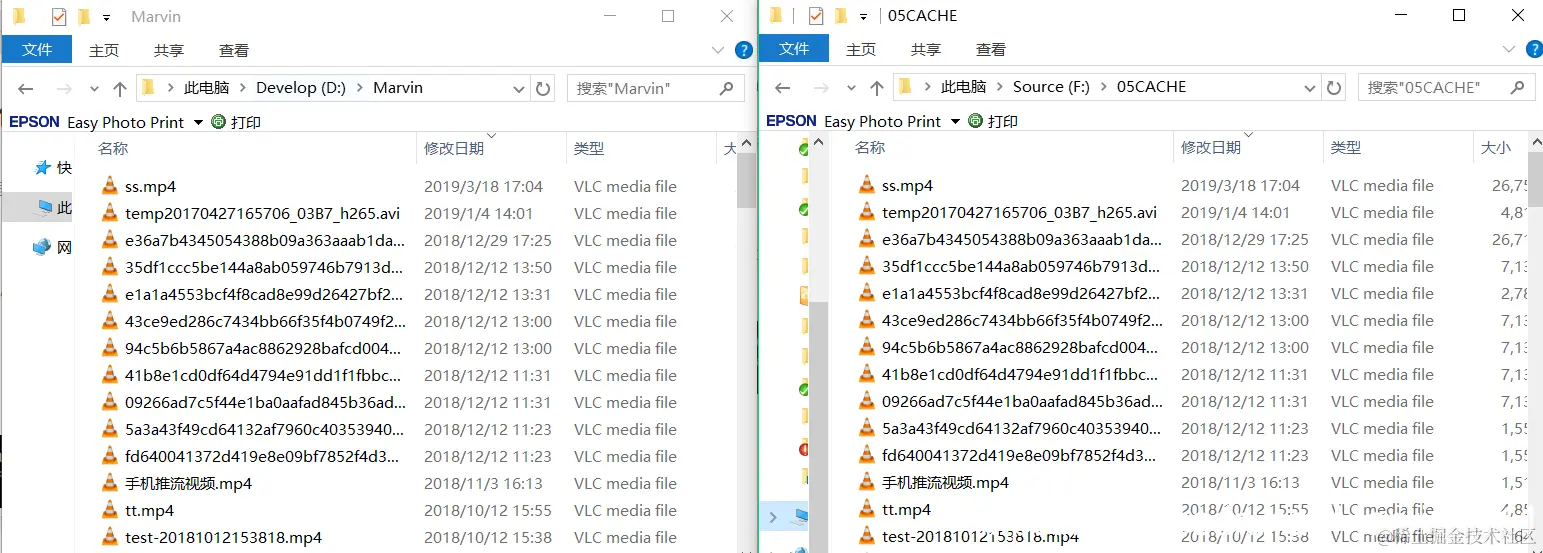This screenshot has height=553, width=1543.
Task: Select 5a3a43f49cd64132af7960c40353940 file in 05CACHE window
Action: pyautogui.click(x=1022, y=428)
